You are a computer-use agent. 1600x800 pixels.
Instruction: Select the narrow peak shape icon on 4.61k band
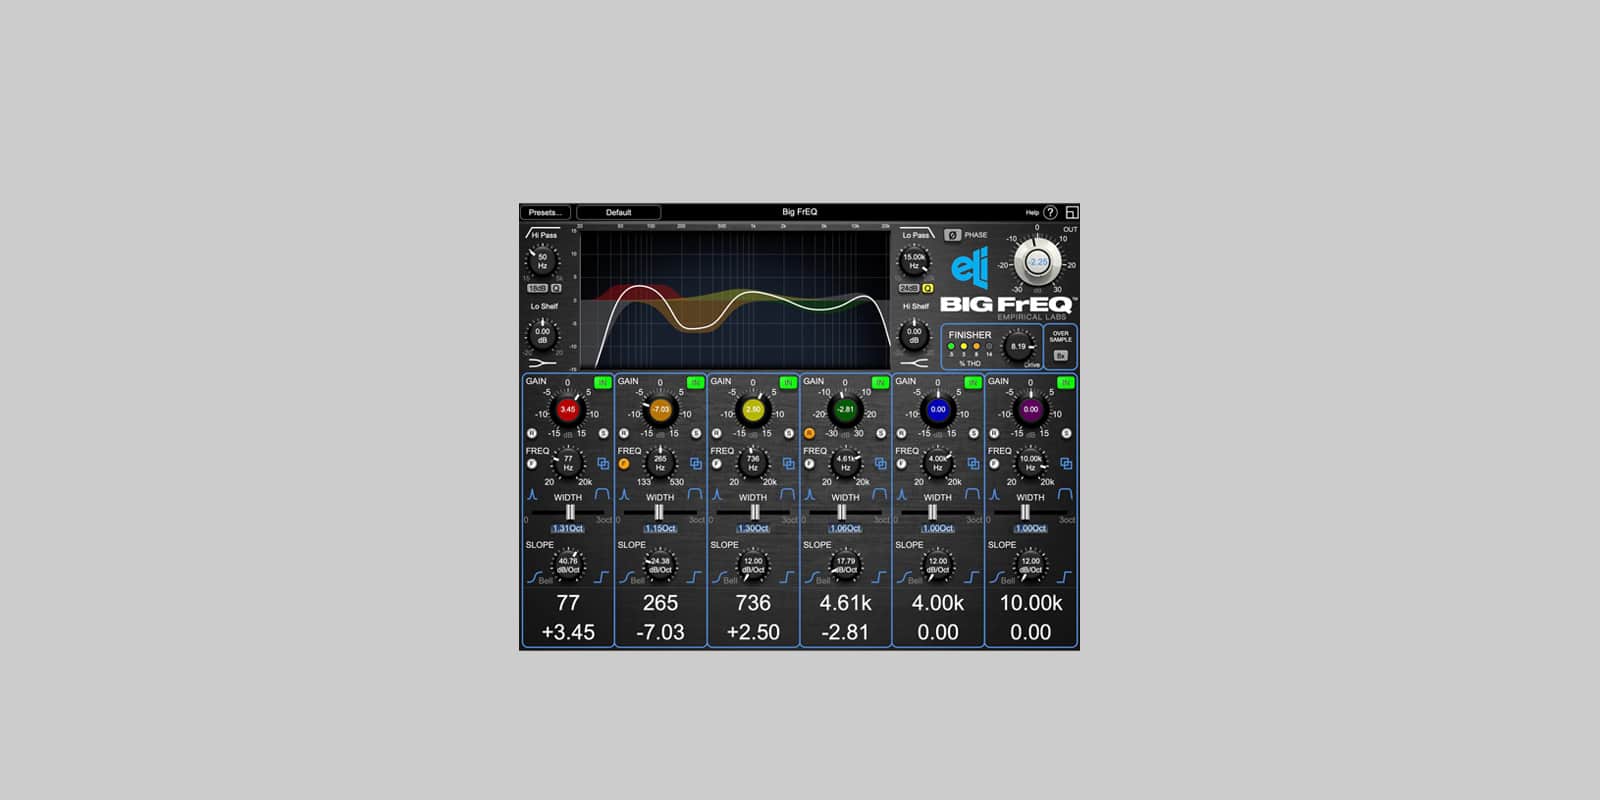coord(810,495)
